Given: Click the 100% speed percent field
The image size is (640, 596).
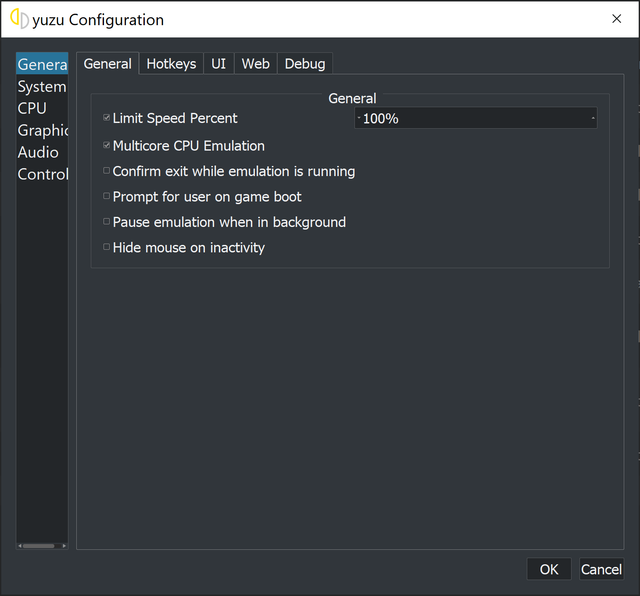Looking at the screenshot, I should pos(476,118).
